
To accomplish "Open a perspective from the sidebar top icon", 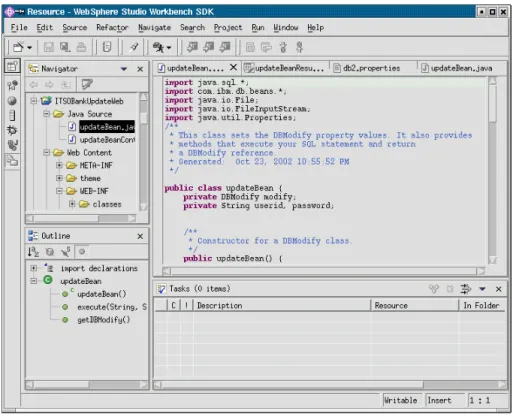I will (12, 66).
